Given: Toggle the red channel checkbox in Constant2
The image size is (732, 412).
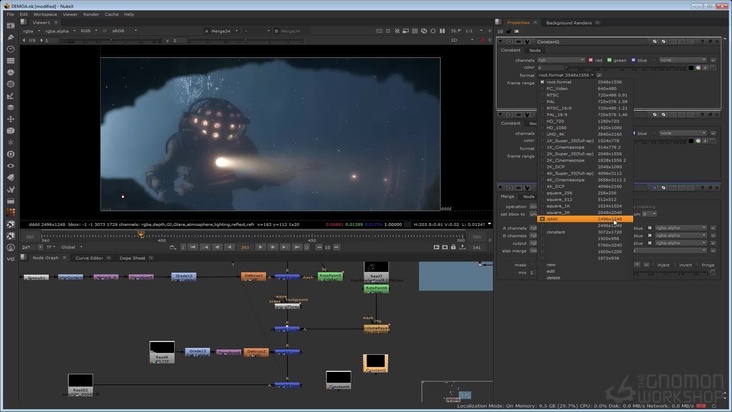Looking at the screenshot, I should pyautogui.click(x=591, y=60).
